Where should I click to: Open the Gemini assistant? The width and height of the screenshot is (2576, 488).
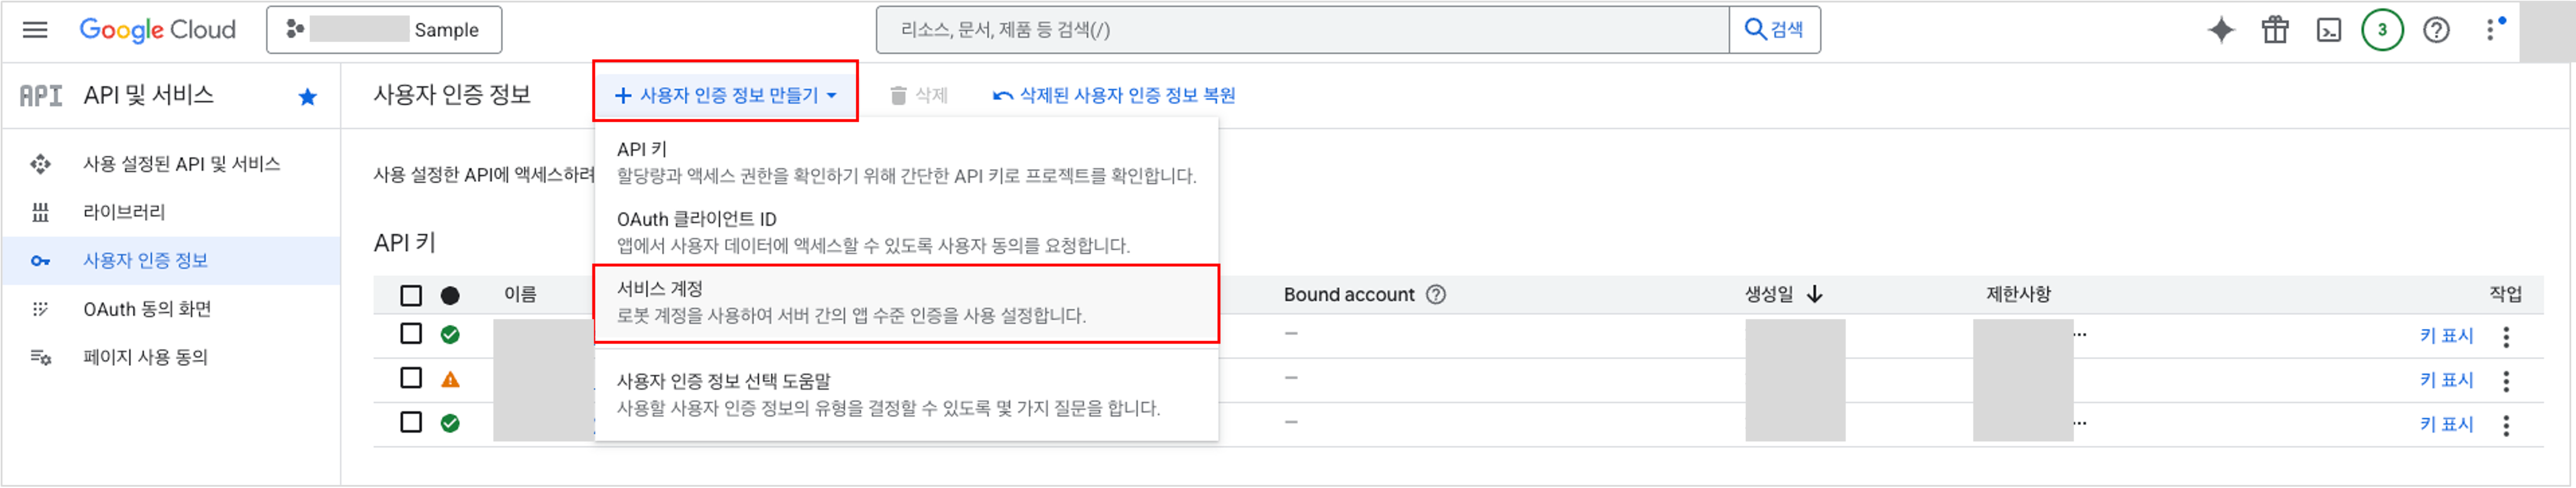pyautogui.click(x=2222, y=30)
